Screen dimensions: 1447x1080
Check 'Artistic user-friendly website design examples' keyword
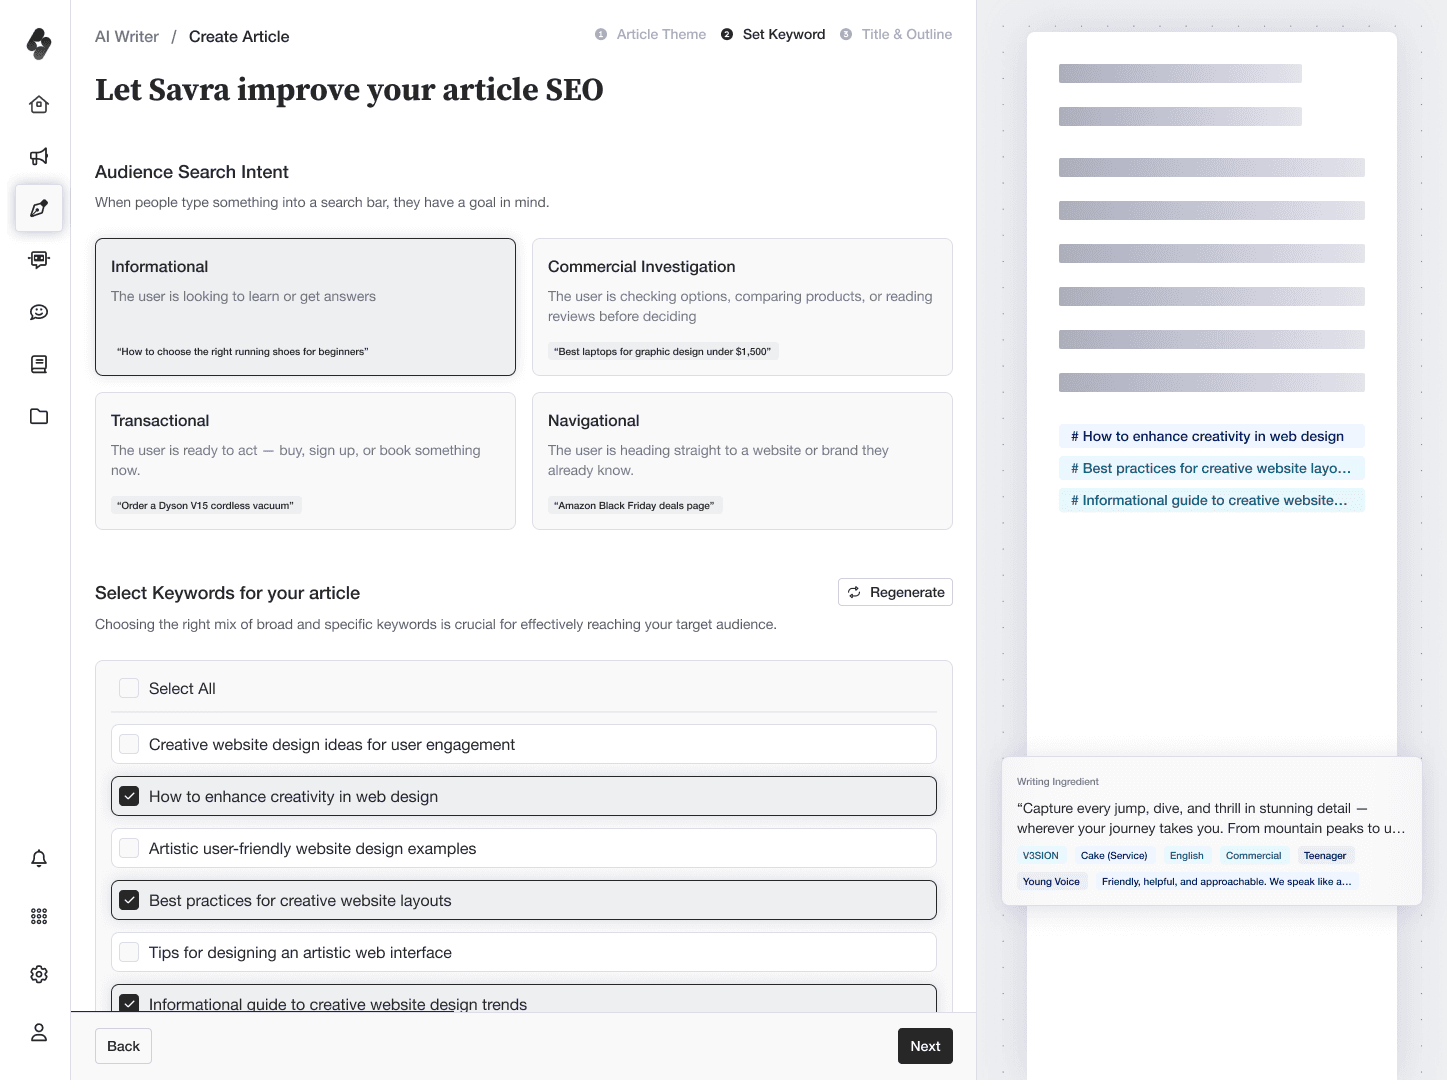click(x=129, y=848)
